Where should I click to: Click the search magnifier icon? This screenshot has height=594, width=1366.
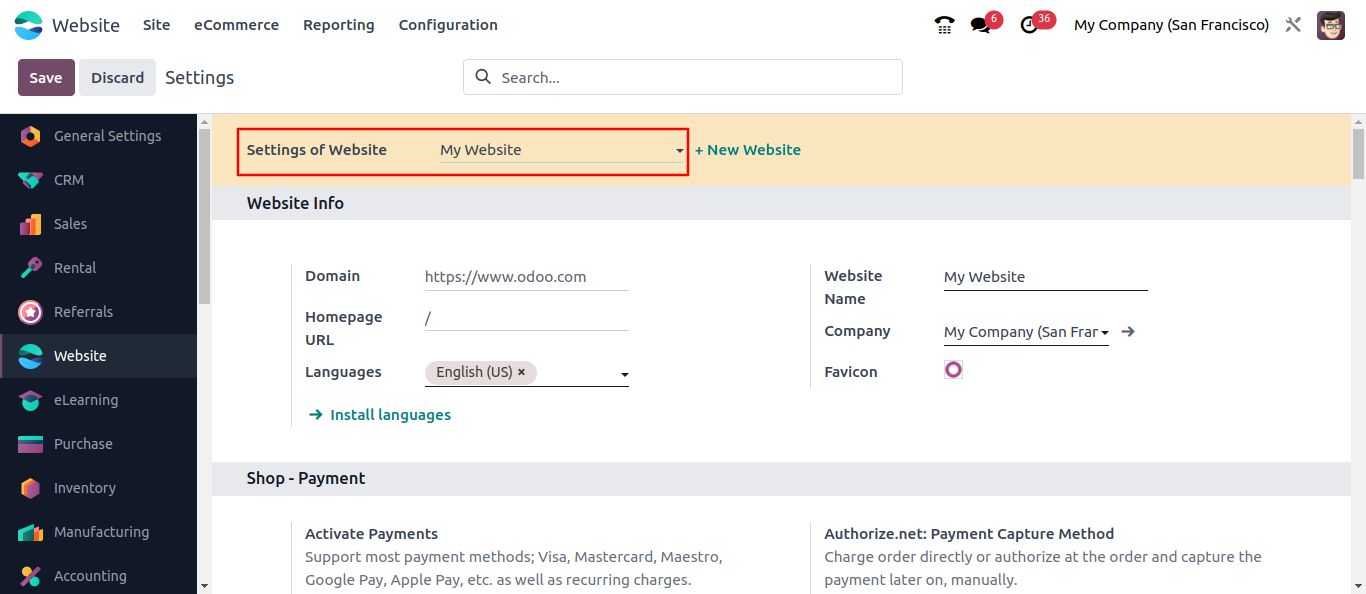[483, 77]
